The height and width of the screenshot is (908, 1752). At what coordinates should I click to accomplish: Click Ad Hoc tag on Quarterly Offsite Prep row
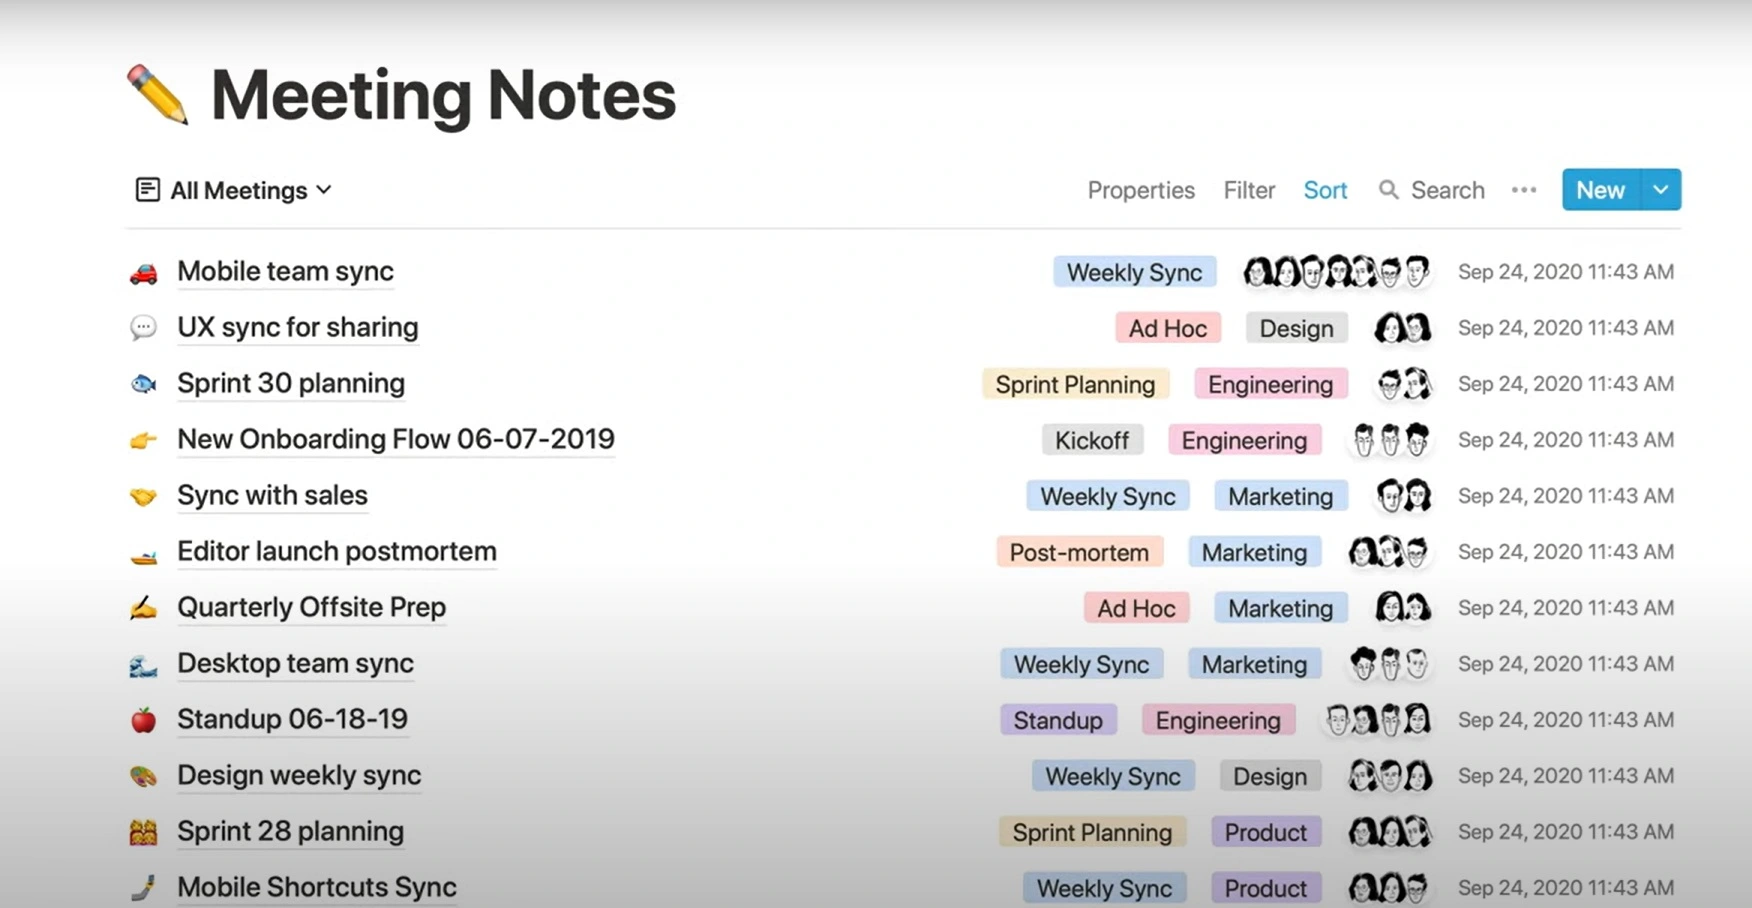[x=1136, y=608]
